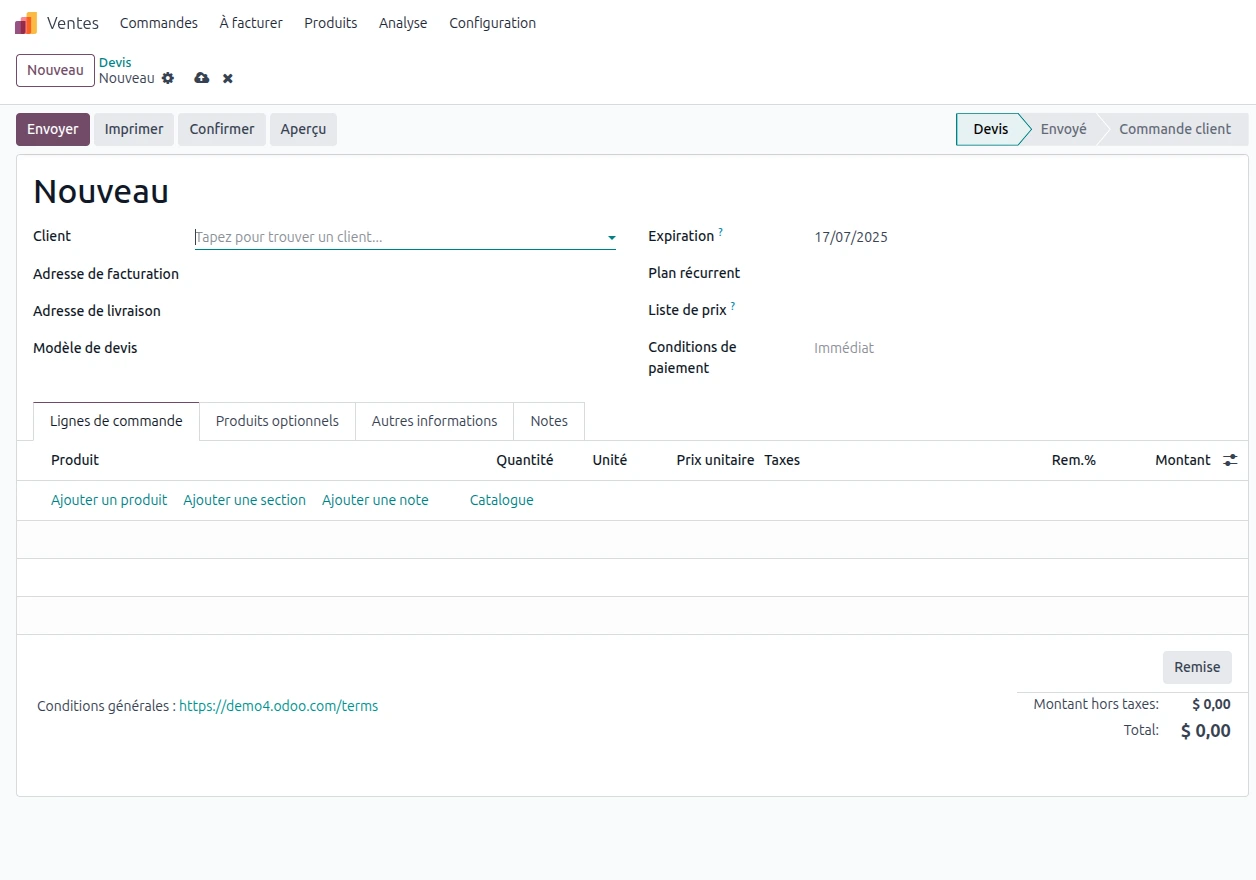This screenshot has width=1256, height=880.
Task: Click the Confirmer button
Action: click(222, 129)
